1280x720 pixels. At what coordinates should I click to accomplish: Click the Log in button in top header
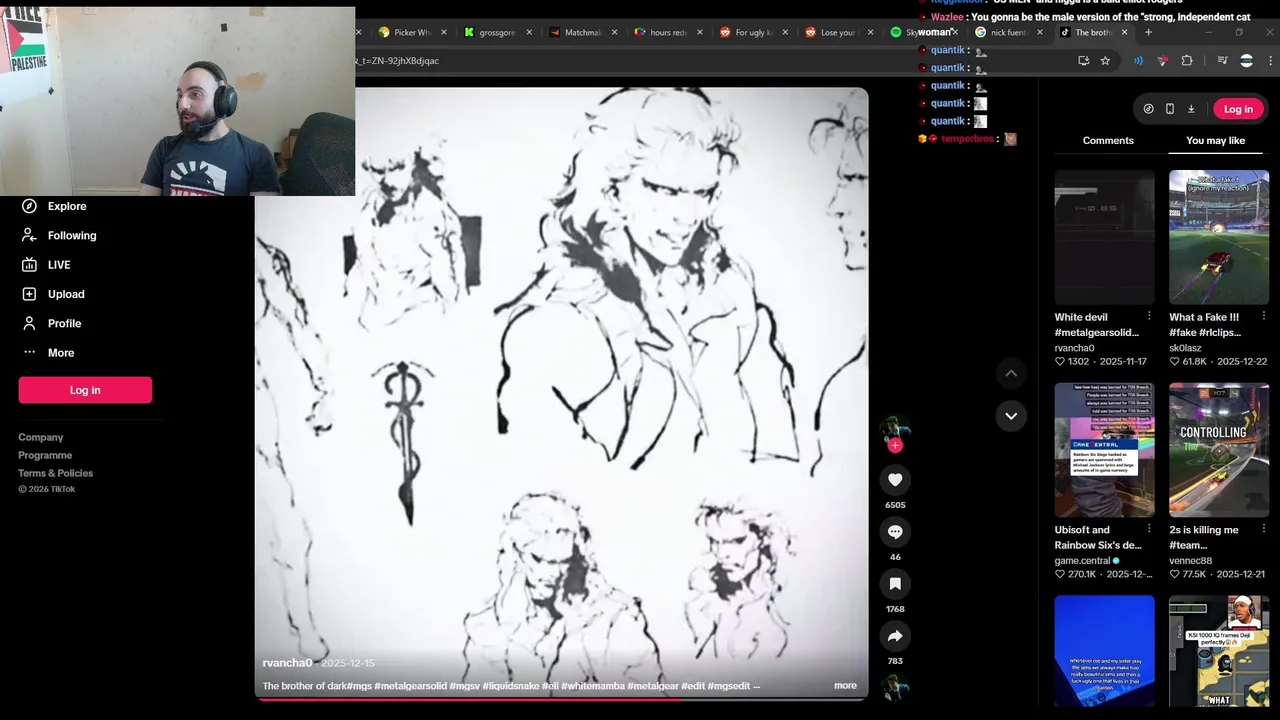coord(1238,109)
